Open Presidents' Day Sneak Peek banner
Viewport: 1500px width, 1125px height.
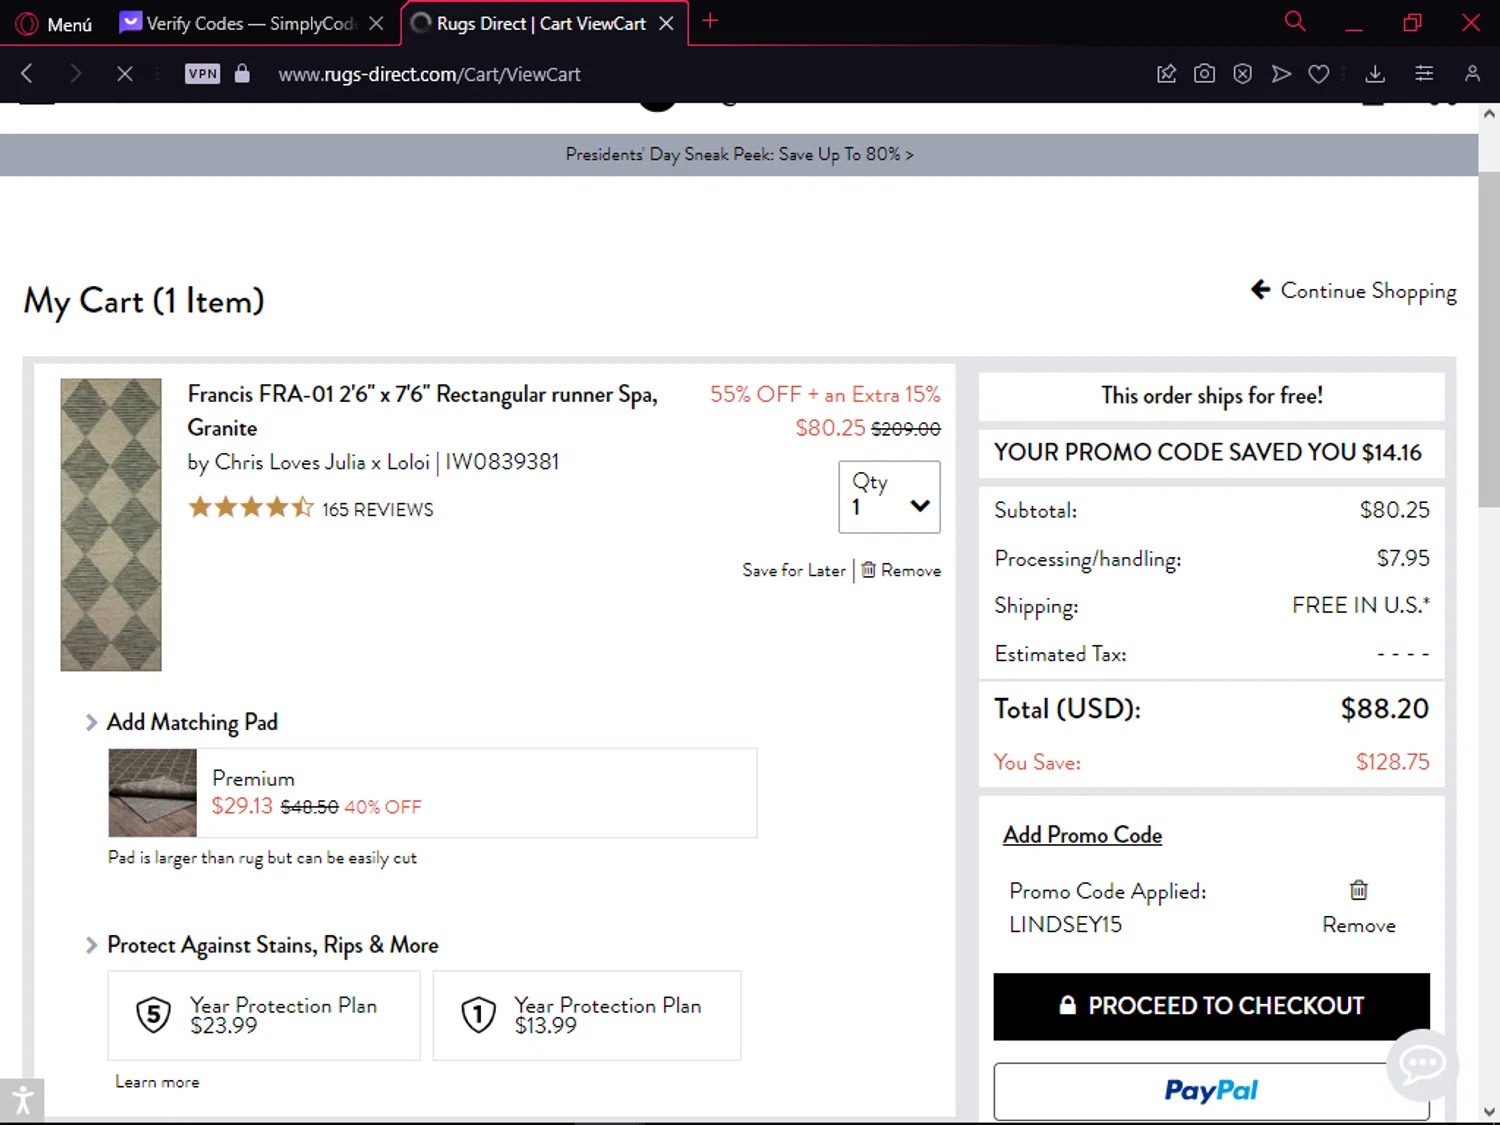click(739, 154)
